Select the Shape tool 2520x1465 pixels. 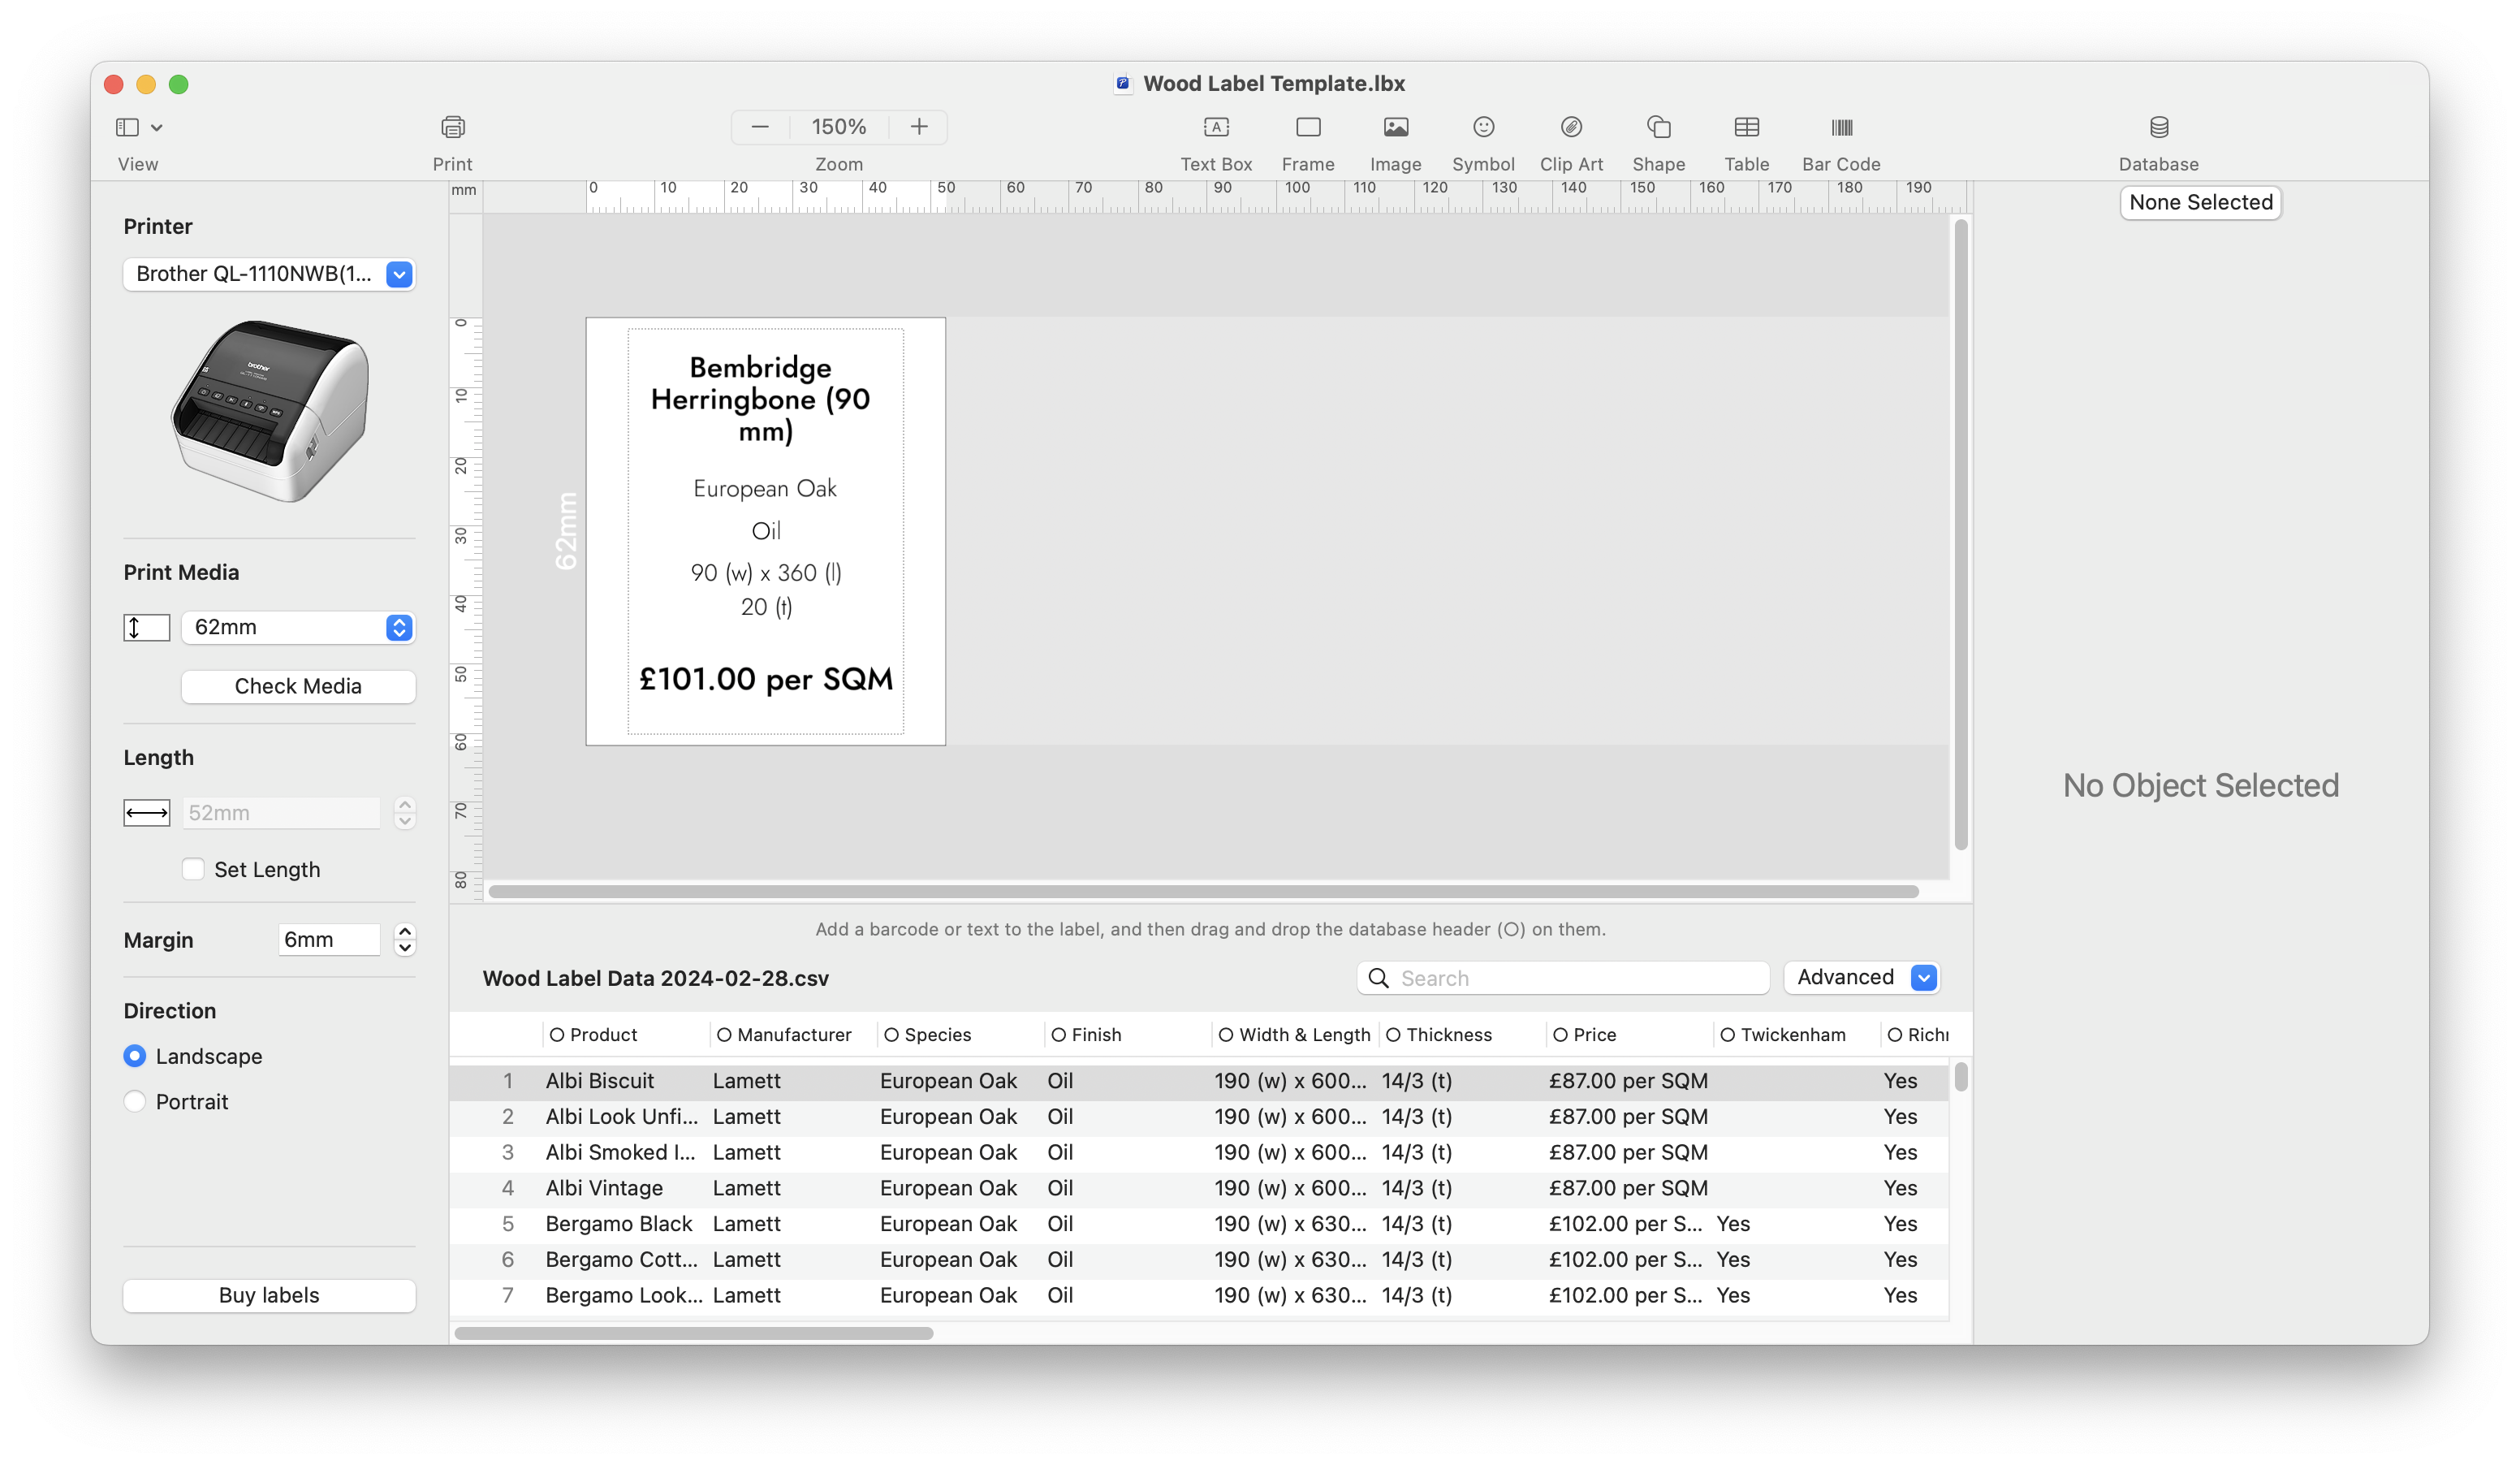1658,127
